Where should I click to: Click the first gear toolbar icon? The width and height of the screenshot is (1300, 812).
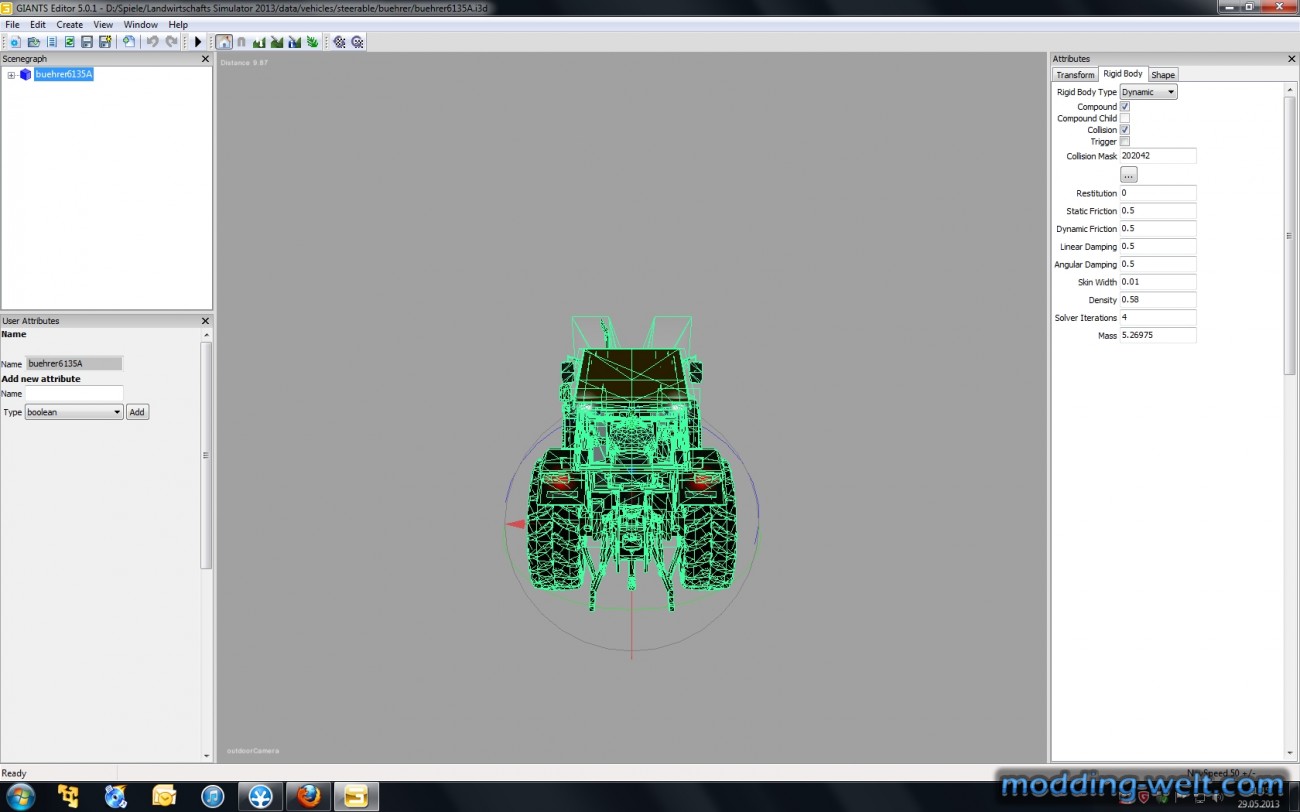[339, 42]
